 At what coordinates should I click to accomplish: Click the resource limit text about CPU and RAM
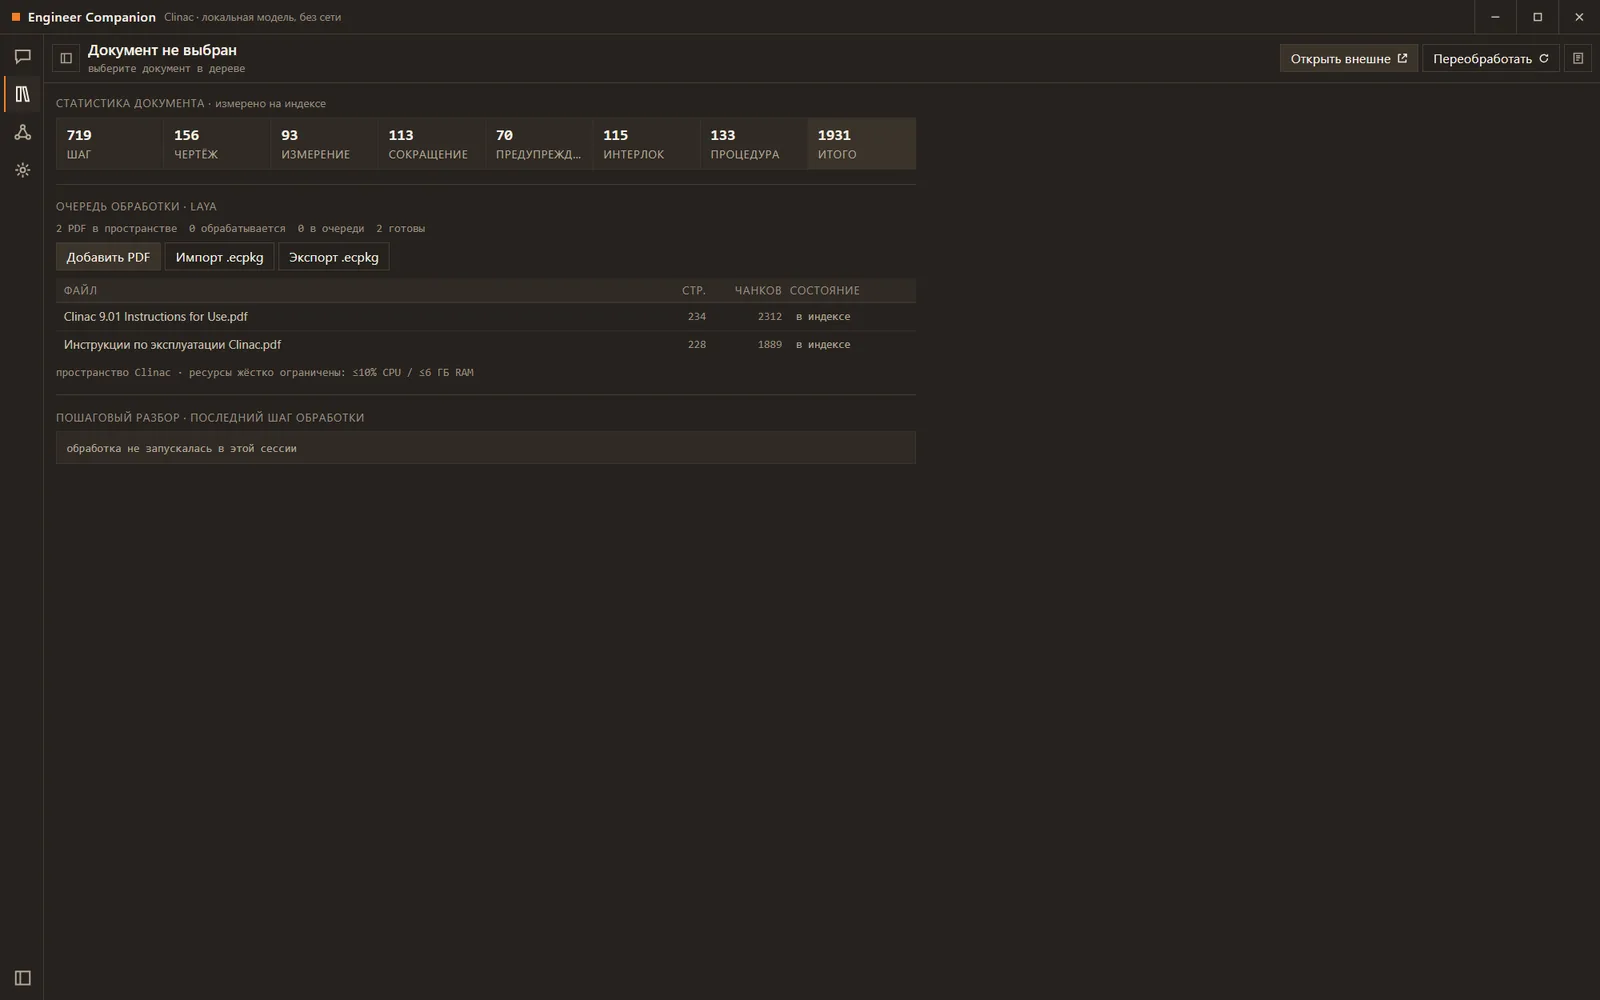(264, 372)
